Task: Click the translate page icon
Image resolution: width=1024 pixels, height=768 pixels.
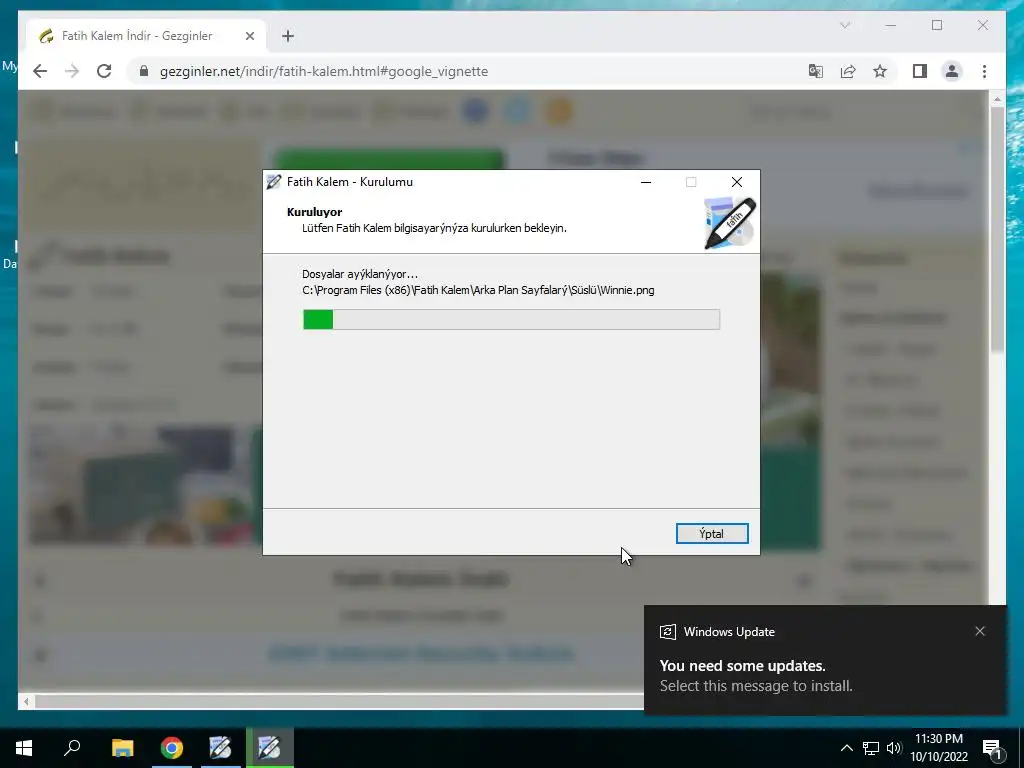Action: (816, 71)
